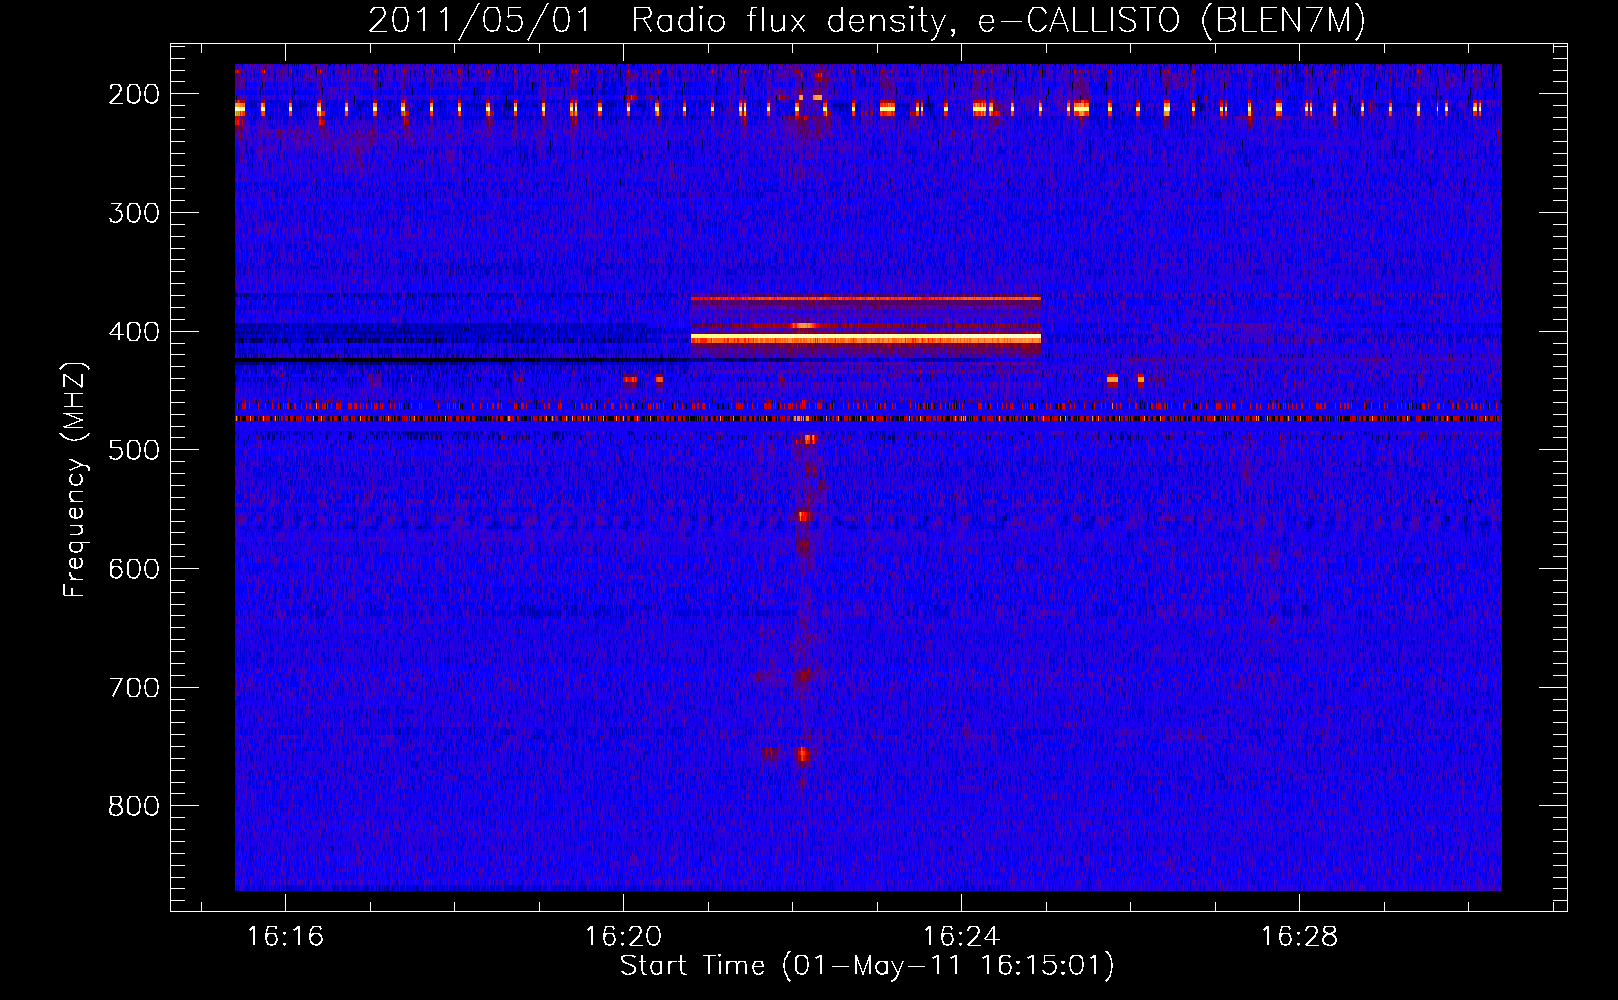
Task: Click the thin red emission line near 370 MHz
Action: 866,298
